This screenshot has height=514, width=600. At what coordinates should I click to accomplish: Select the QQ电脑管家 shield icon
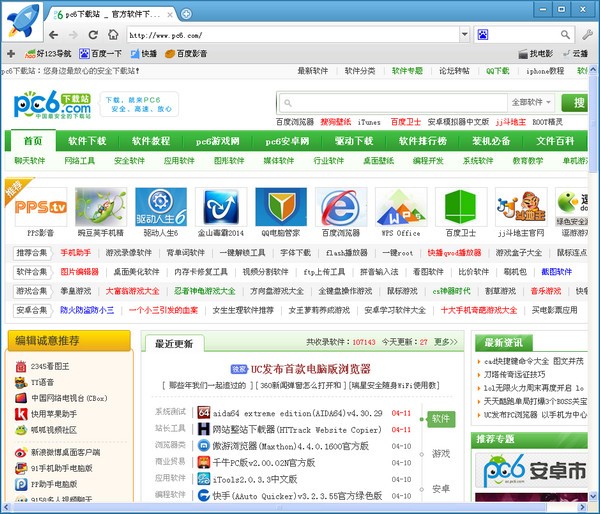(x=280, y=207)
